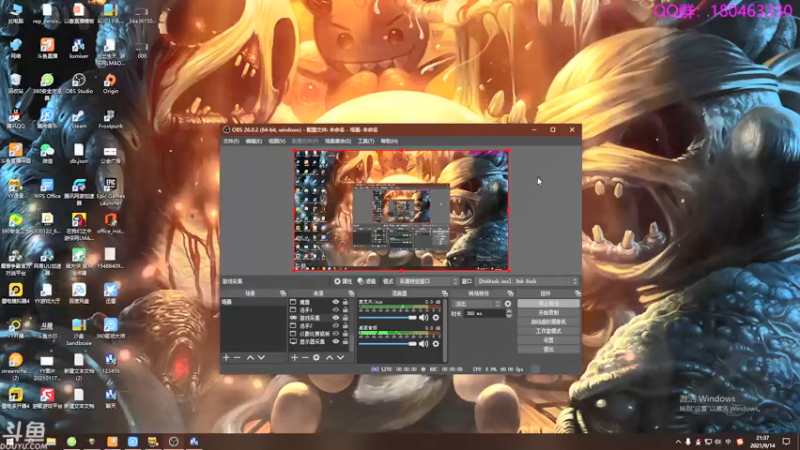This screenshot has height=450, width=800.
Task: Open Origin desktop shortcut
Action: [110, 84]
